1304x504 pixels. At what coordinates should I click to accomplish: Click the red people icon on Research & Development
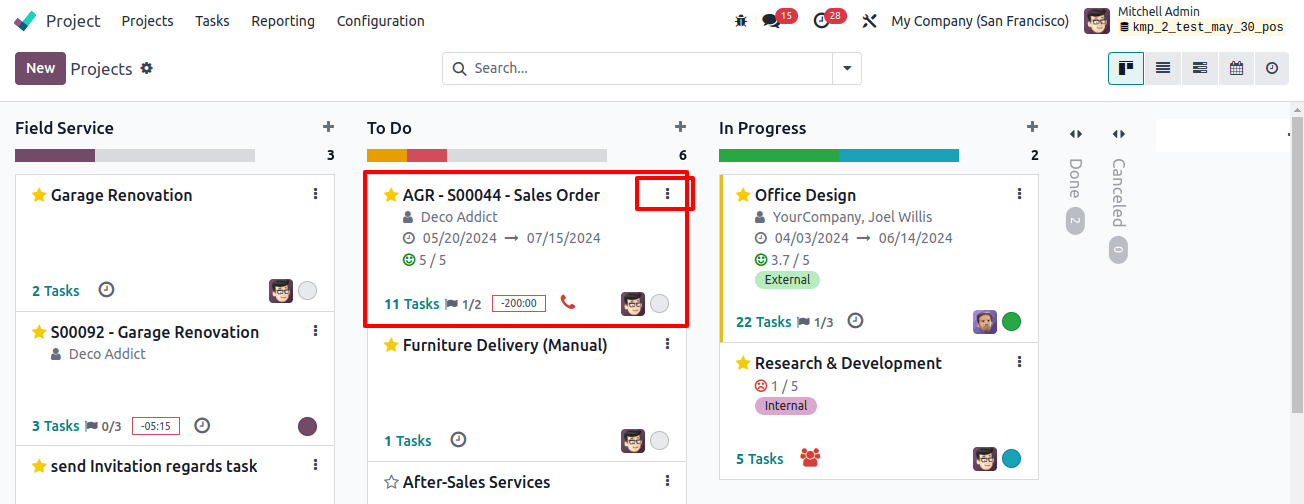(x=810, y=458)
